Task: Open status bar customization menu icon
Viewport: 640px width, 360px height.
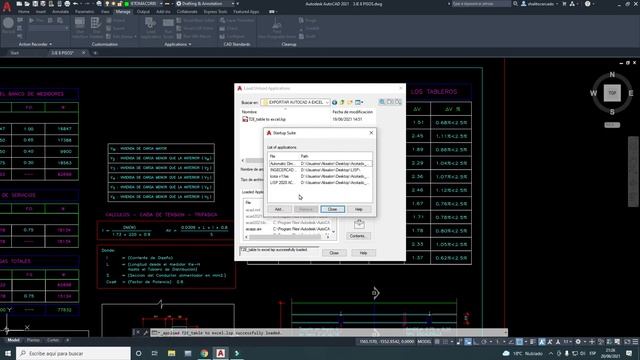Action: click(x=635, y=342)
